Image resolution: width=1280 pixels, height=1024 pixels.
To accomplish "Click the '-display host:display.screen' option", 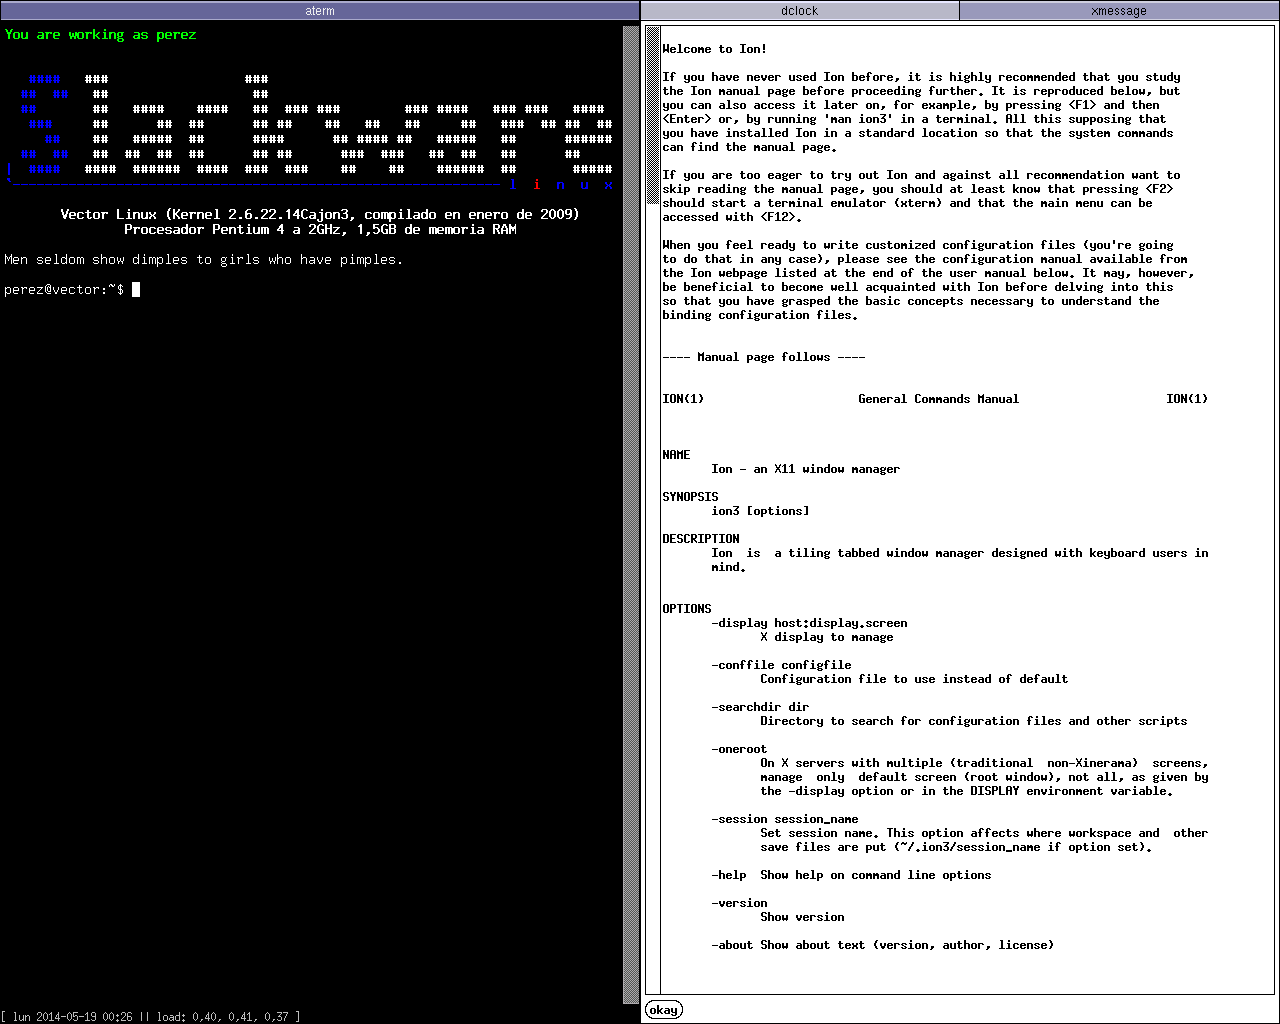I will (x=810, y=623).
